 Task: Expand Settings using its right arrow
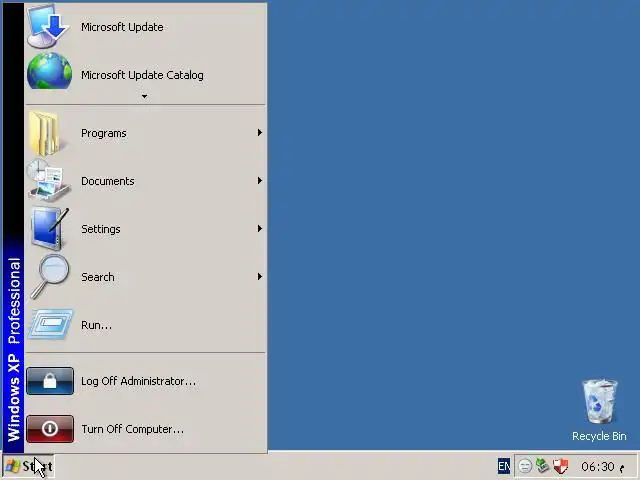coord(260,229)
